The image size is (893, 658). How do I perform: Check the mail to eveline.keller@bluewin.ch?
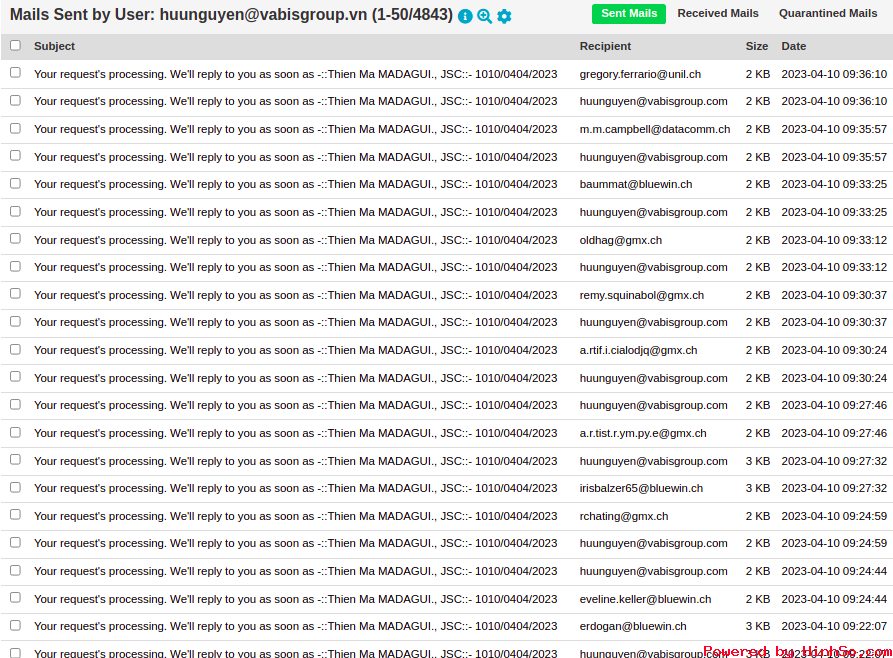point(15,598)
